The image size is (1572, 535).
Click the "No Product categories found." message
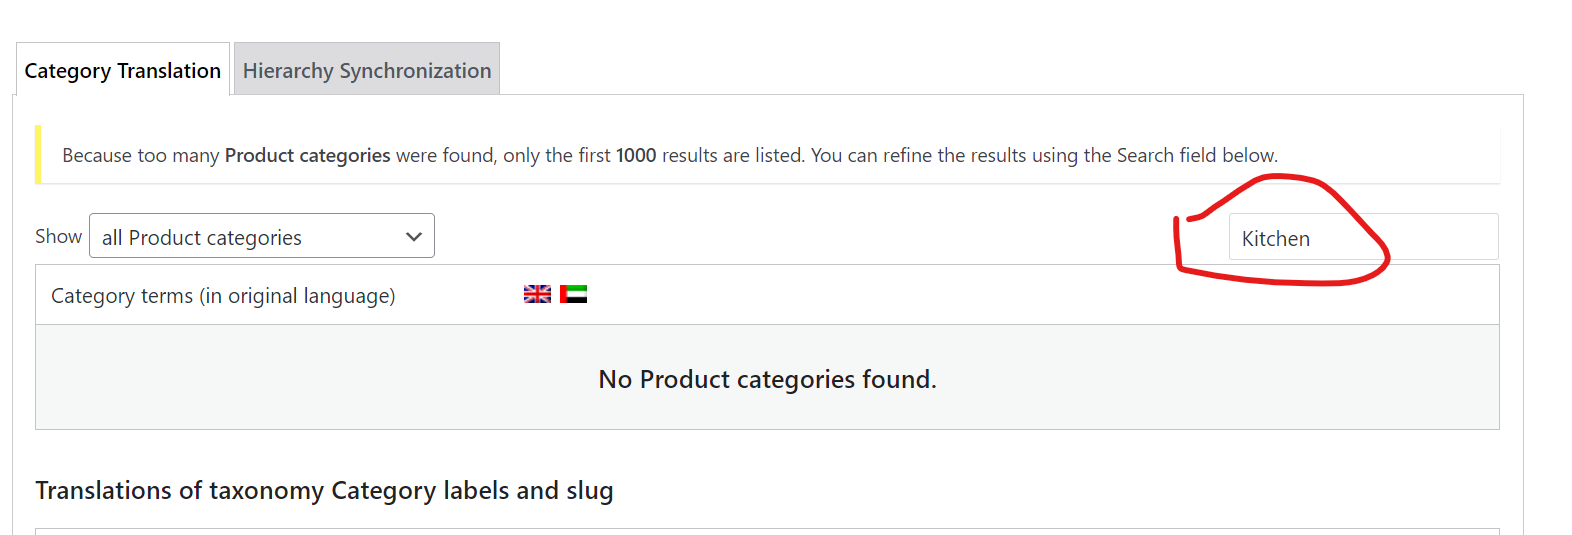pyautogui.click(x=767, y=379)
